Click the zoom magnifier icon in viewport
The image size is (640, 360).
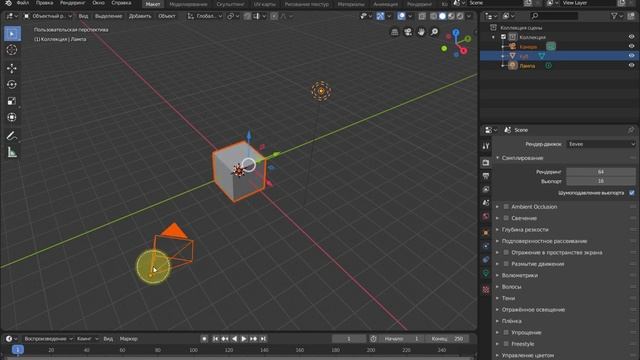tap(434, 32)
